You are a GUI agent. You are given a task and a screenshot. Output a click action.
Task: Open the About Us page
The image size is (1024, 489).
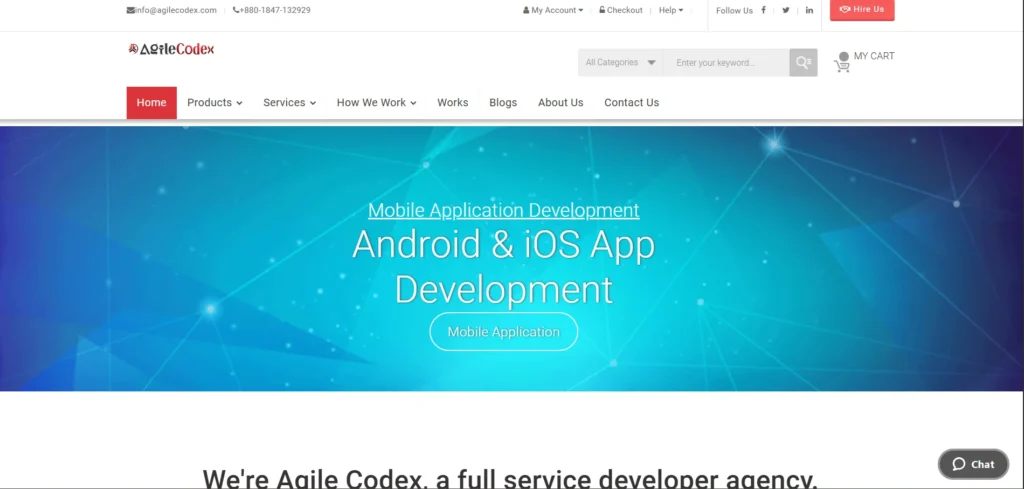coord(560,103)
